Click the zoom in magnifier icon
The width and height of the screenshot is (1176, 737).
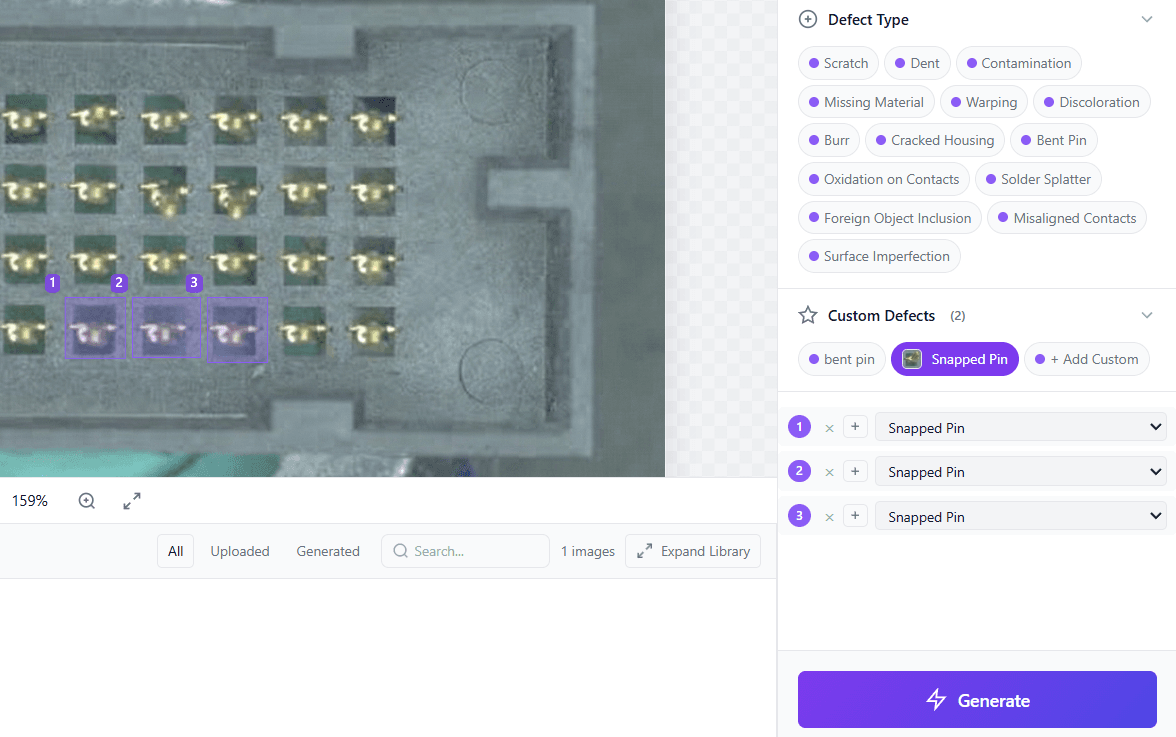[x=87, y=501]
